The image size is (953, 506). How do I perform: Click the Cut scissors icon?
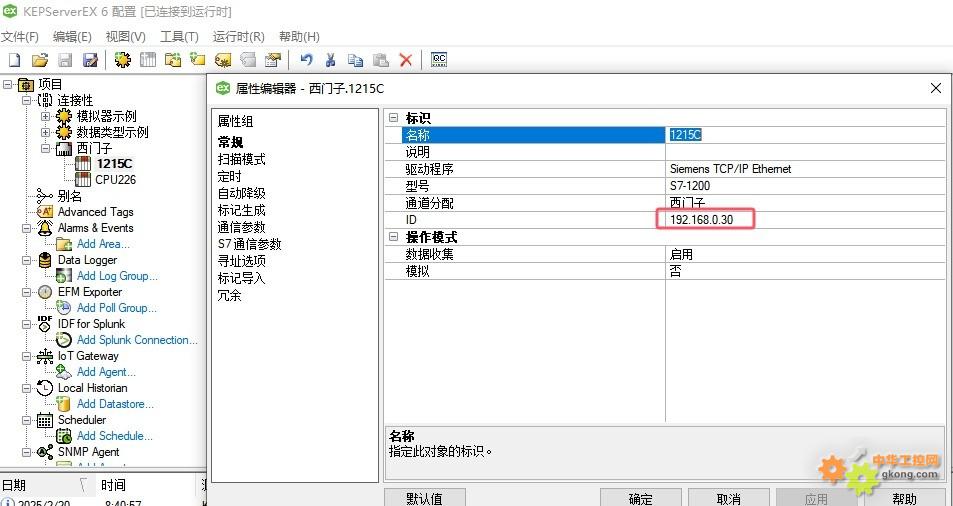coord(331,60)
